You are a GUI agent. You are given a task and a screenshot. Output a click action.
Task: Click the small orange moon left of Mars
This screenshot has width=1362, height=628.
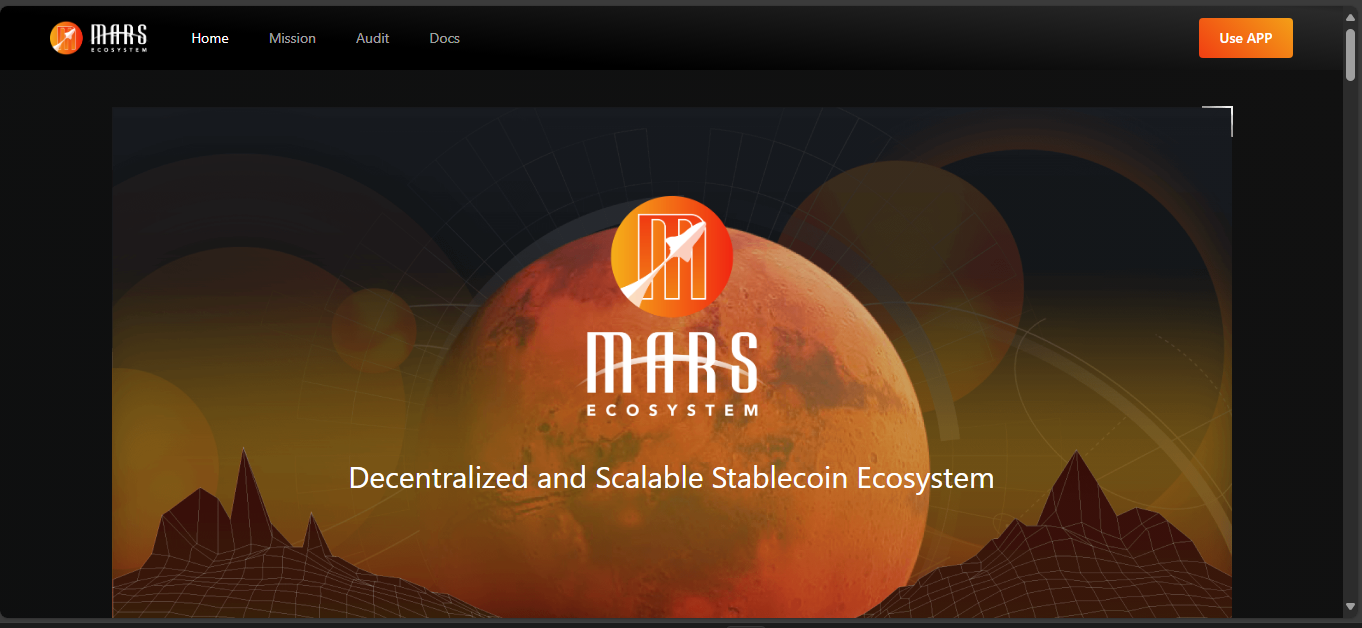pyautogui.click(x=372, y=328)
